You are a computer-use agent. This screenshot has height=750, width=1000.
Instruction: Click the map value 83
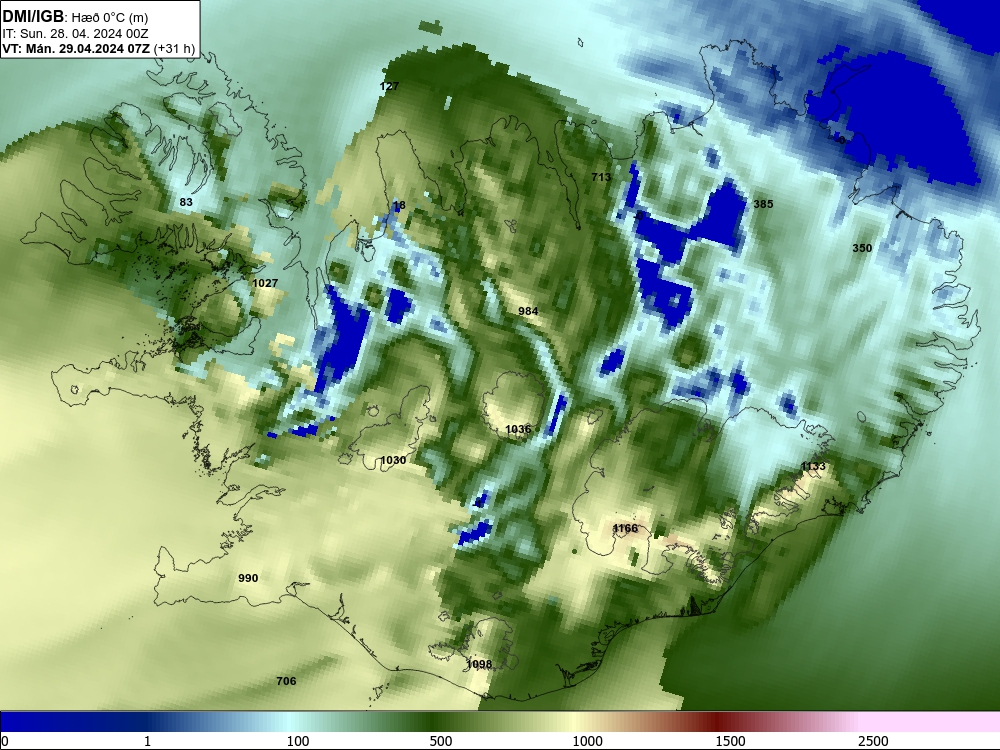pos(186,202)
